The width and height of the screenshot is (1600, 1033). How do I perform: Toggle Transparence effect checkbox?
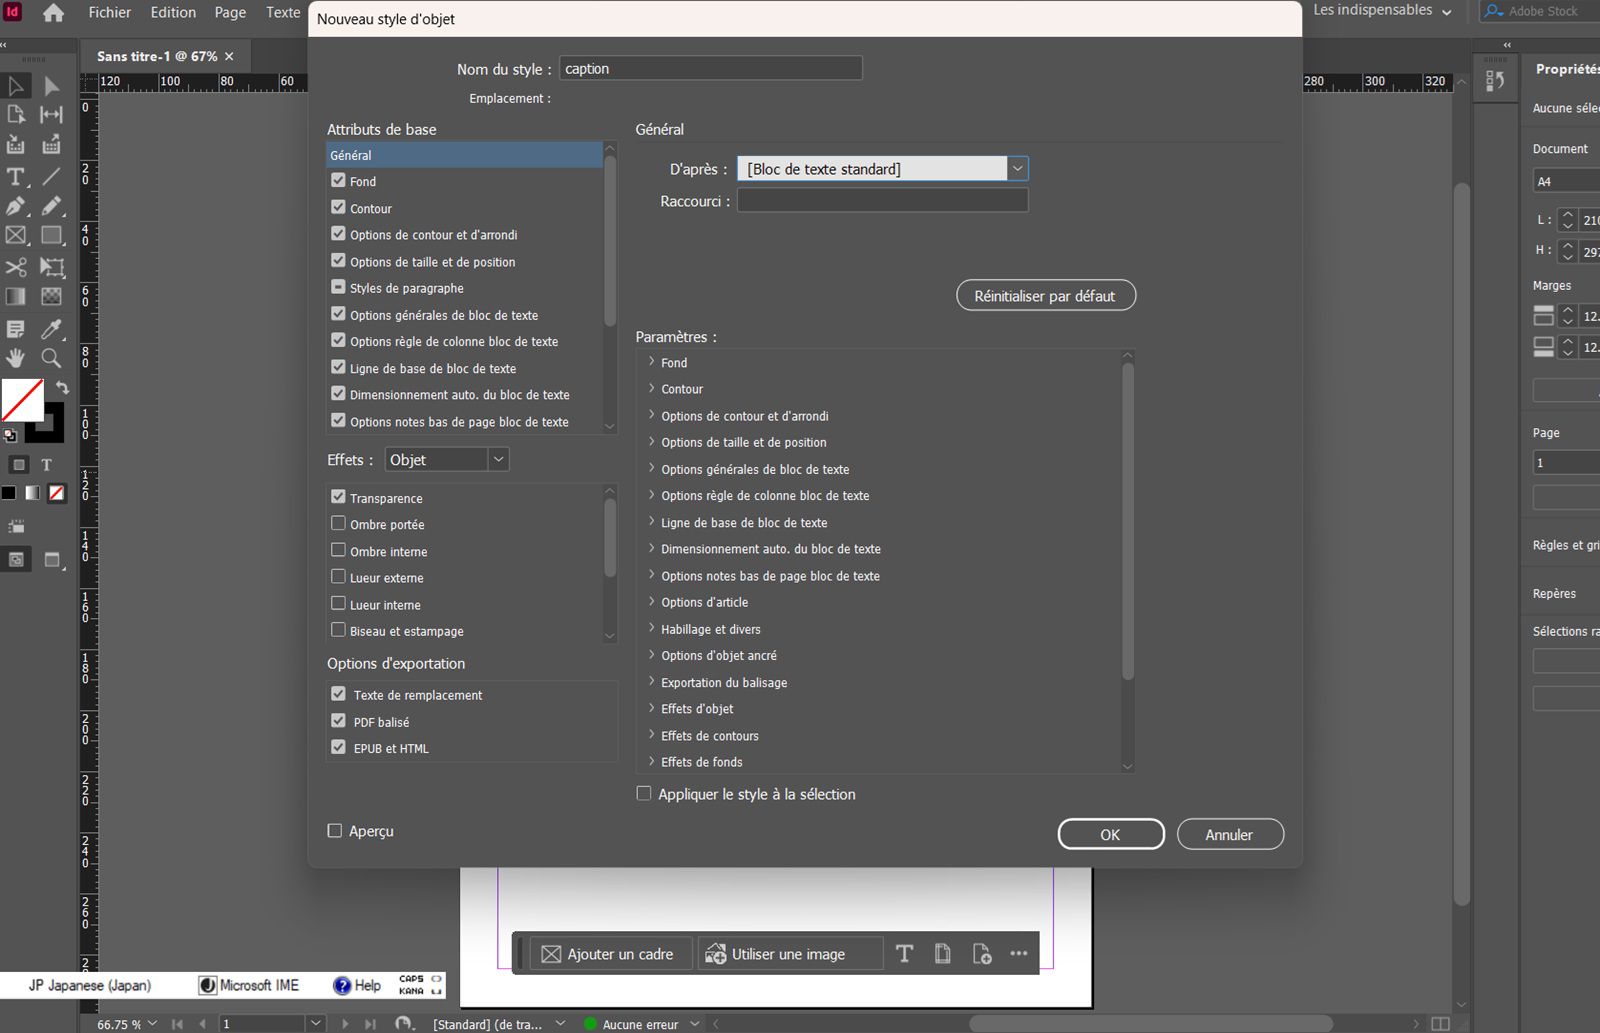(x=338, y=497)
